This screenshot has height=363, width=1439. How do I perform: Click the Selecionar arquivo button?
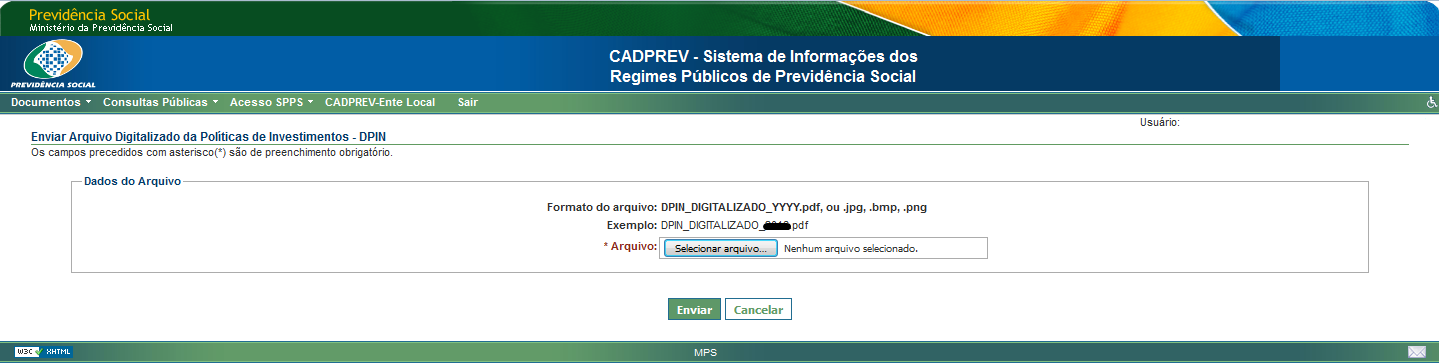tap(720, 248)
